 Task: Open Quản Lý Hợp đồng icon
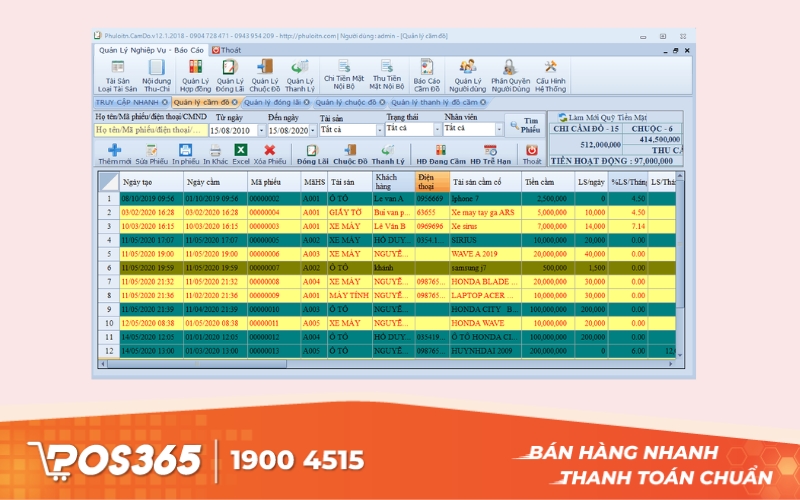point(195,76)
